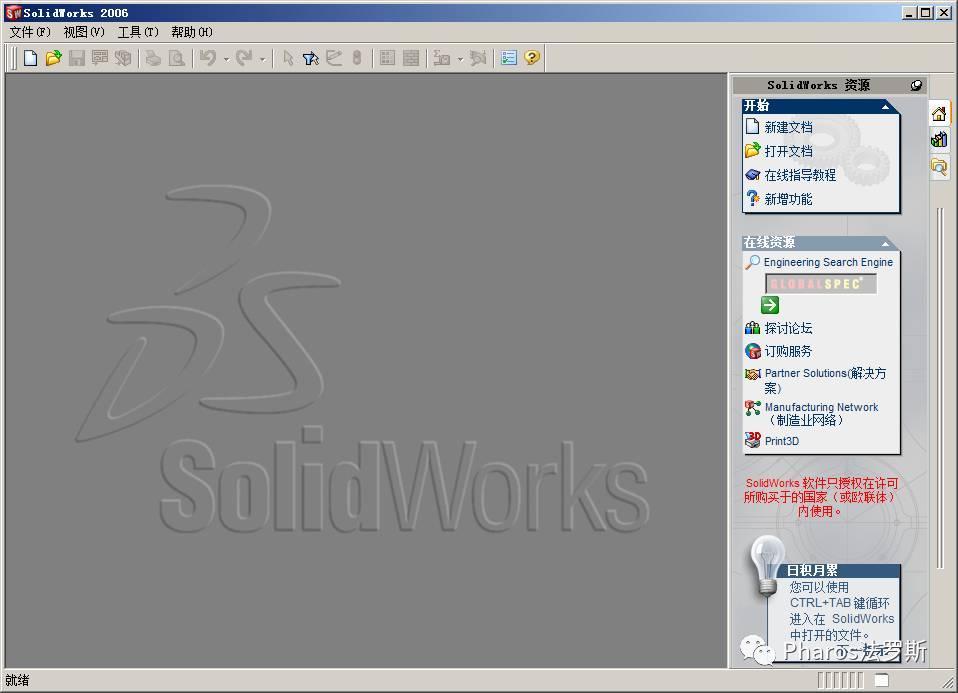Click the brick-pattern texture toolbar icon

(x=411, y=58)
